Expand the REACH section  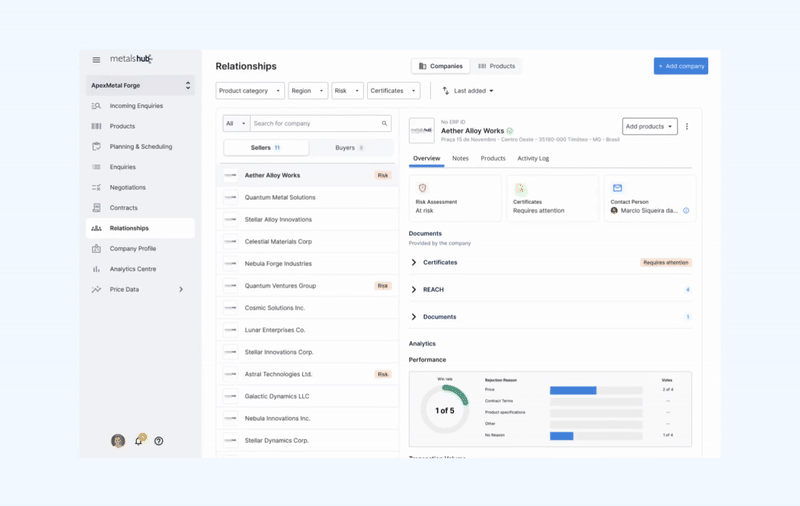coord(550,289)
